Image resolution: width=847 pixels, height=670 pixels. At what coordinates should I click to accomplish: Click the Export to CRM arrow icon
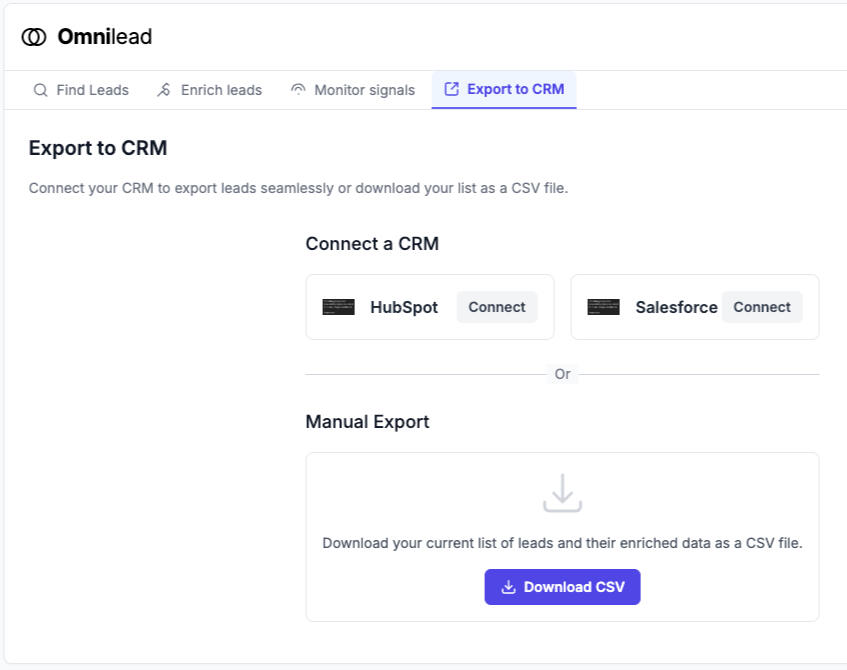pos(451,89)
